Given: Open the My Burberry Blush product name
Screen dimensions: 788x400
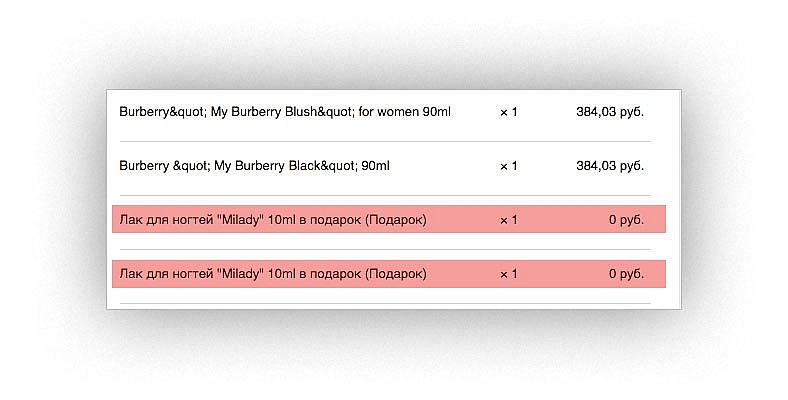Looking at the screenshot, I should tap(285, 112).
